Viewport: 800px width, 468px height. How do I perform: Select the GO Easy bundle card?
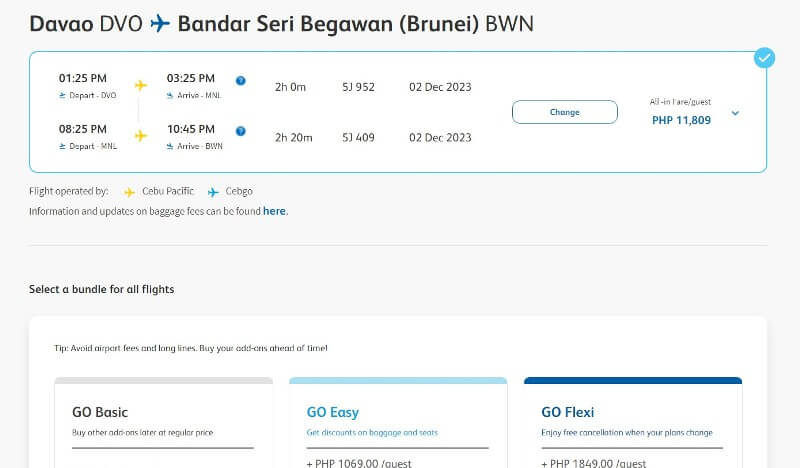coord(398,423)
